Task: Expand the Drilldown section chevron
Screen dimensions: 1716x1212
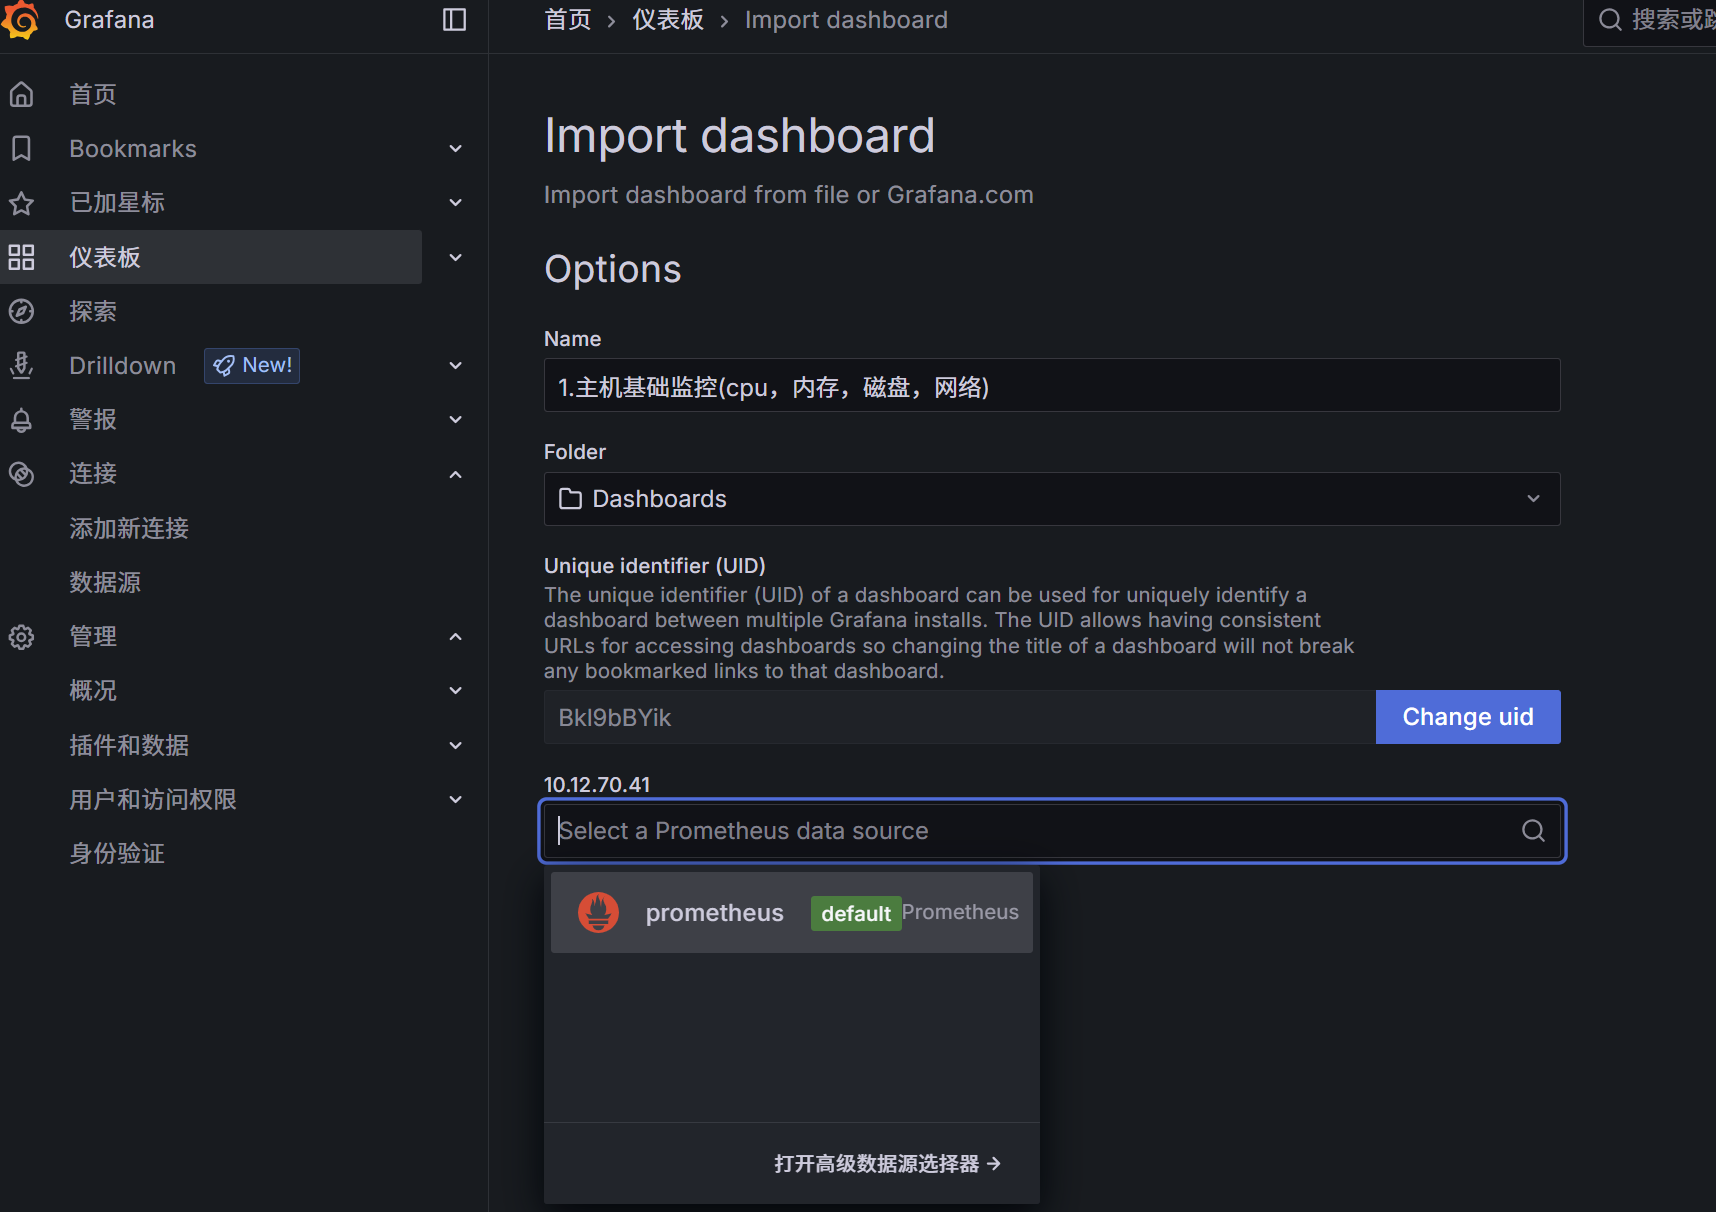Action: [x=455, y=366]
